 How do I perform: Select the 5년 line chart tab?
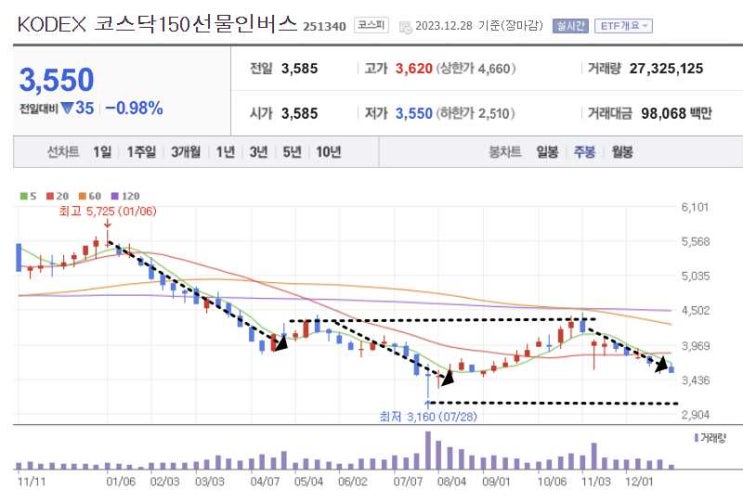[292, 152]
